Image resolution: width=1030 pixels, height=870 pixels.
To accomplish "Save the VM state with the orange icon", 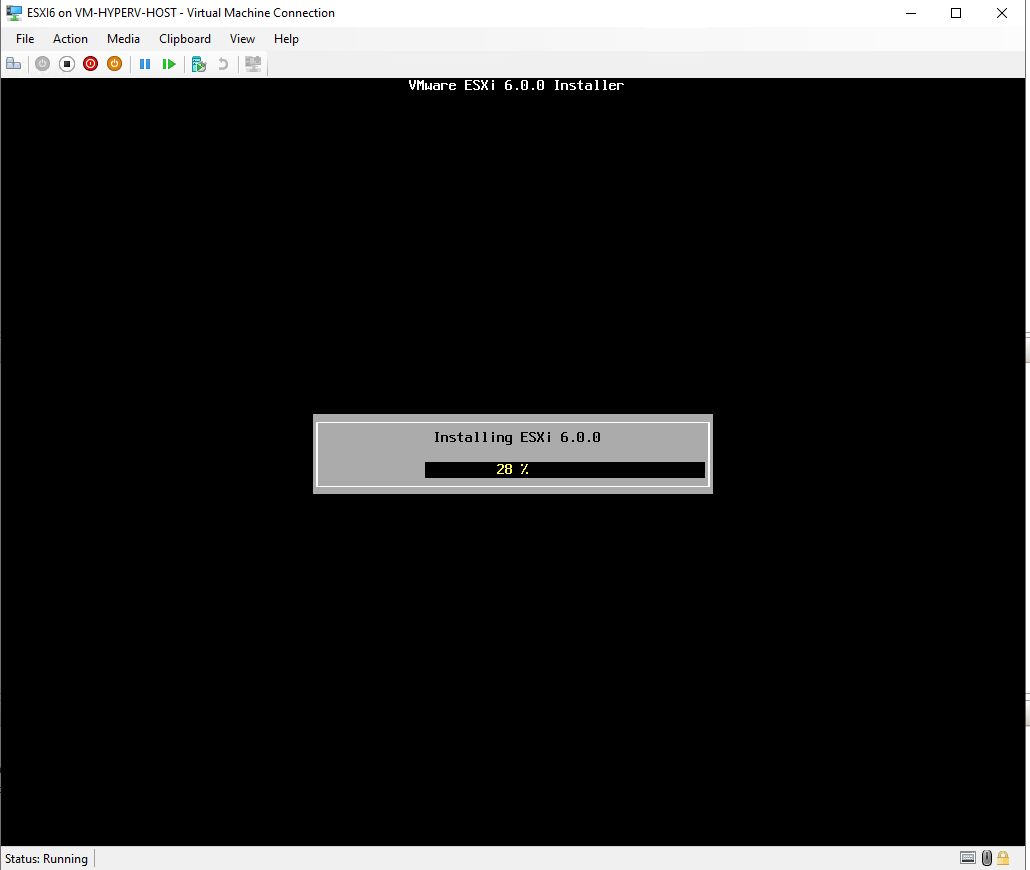I will click(x=114, y=64).
